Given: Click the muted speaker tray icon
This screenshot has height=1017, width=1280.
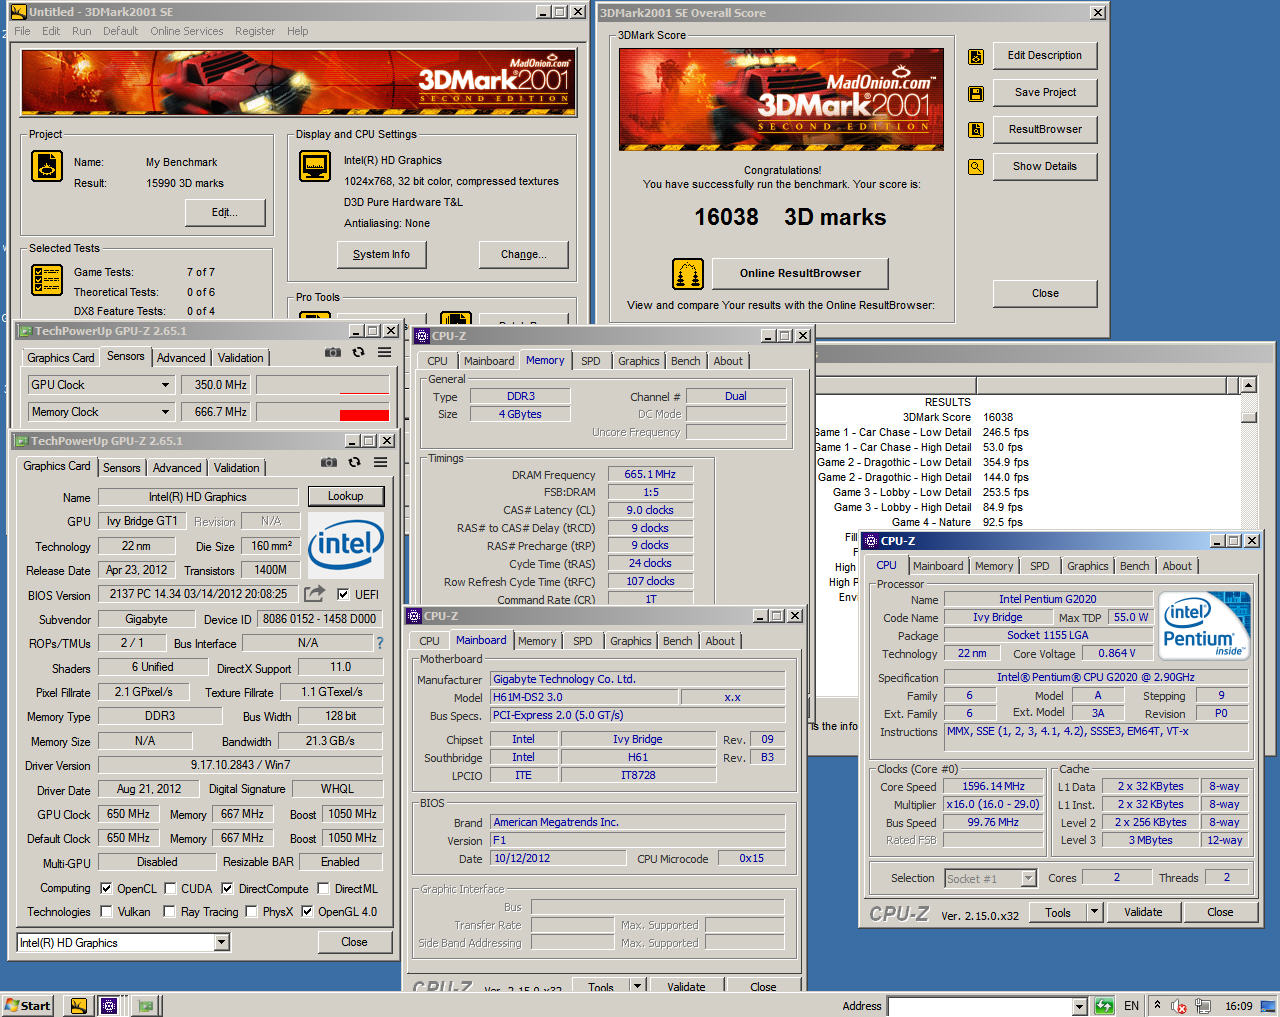Looking at the screenshot, I should pyautogui.click(x=1179, y=1006).
